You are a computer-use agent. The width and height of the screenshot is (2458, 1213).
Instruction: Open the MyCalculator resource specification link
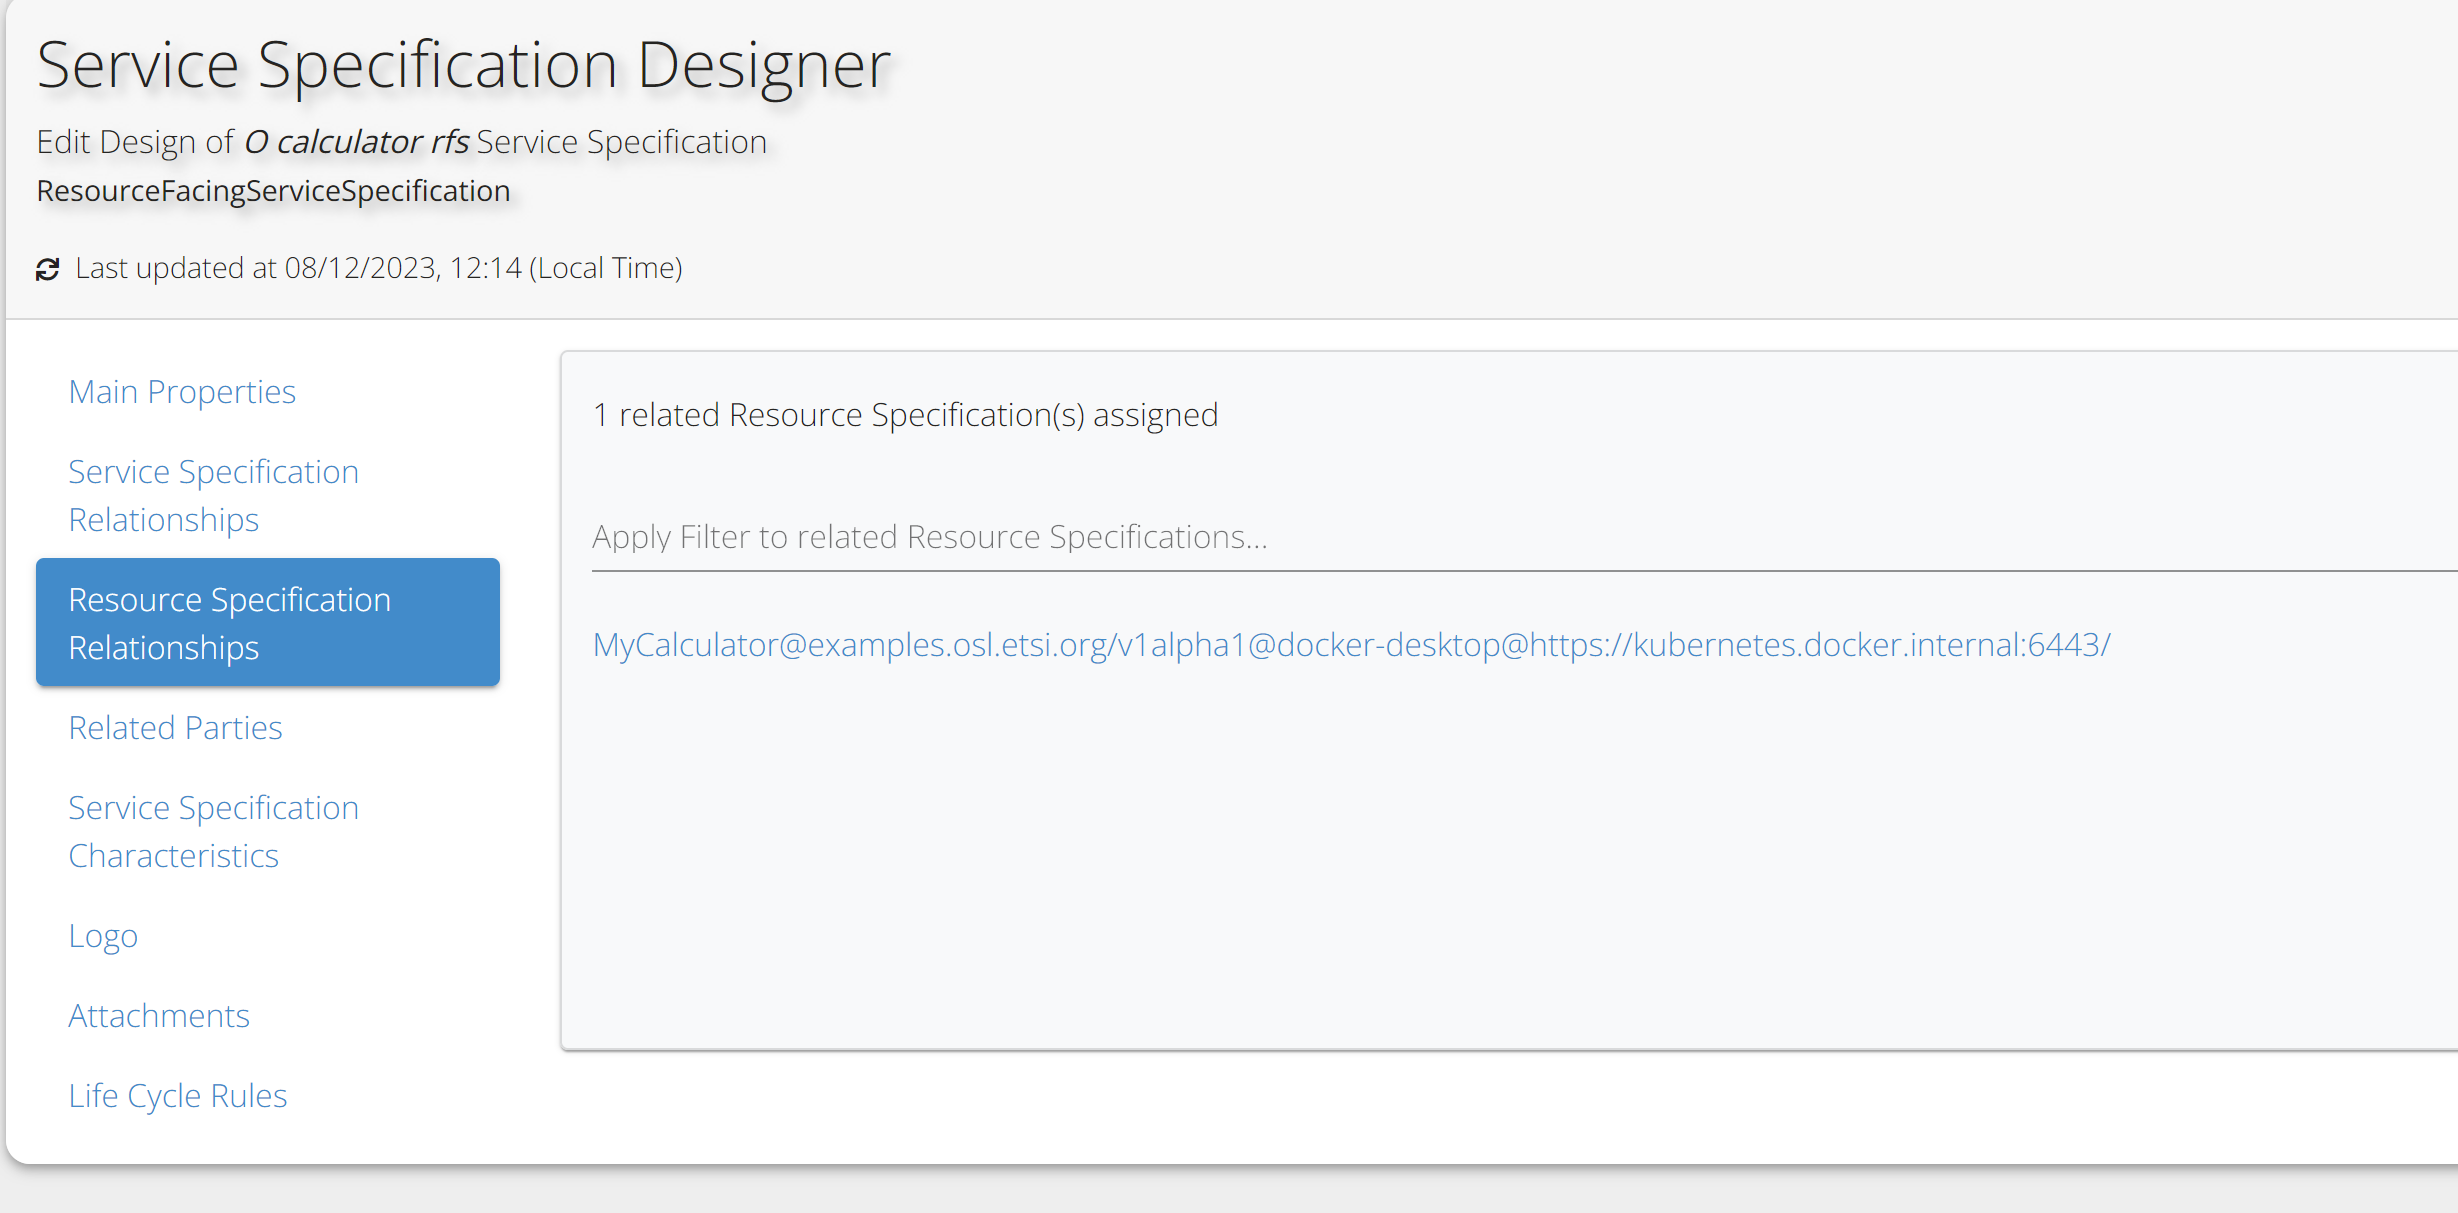point(1350,645)
